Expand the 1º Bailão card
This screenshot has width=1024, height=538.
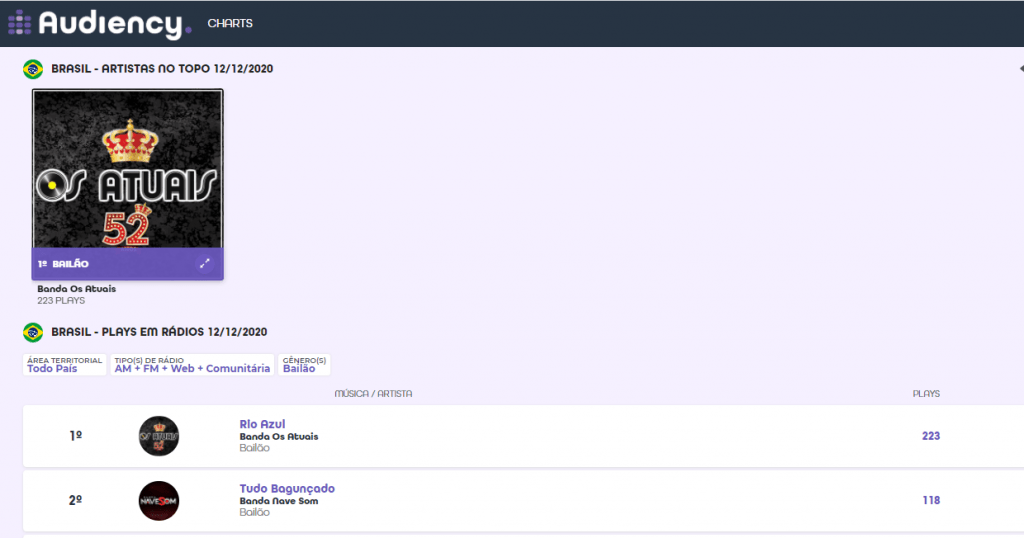click(x=204, y=263)
